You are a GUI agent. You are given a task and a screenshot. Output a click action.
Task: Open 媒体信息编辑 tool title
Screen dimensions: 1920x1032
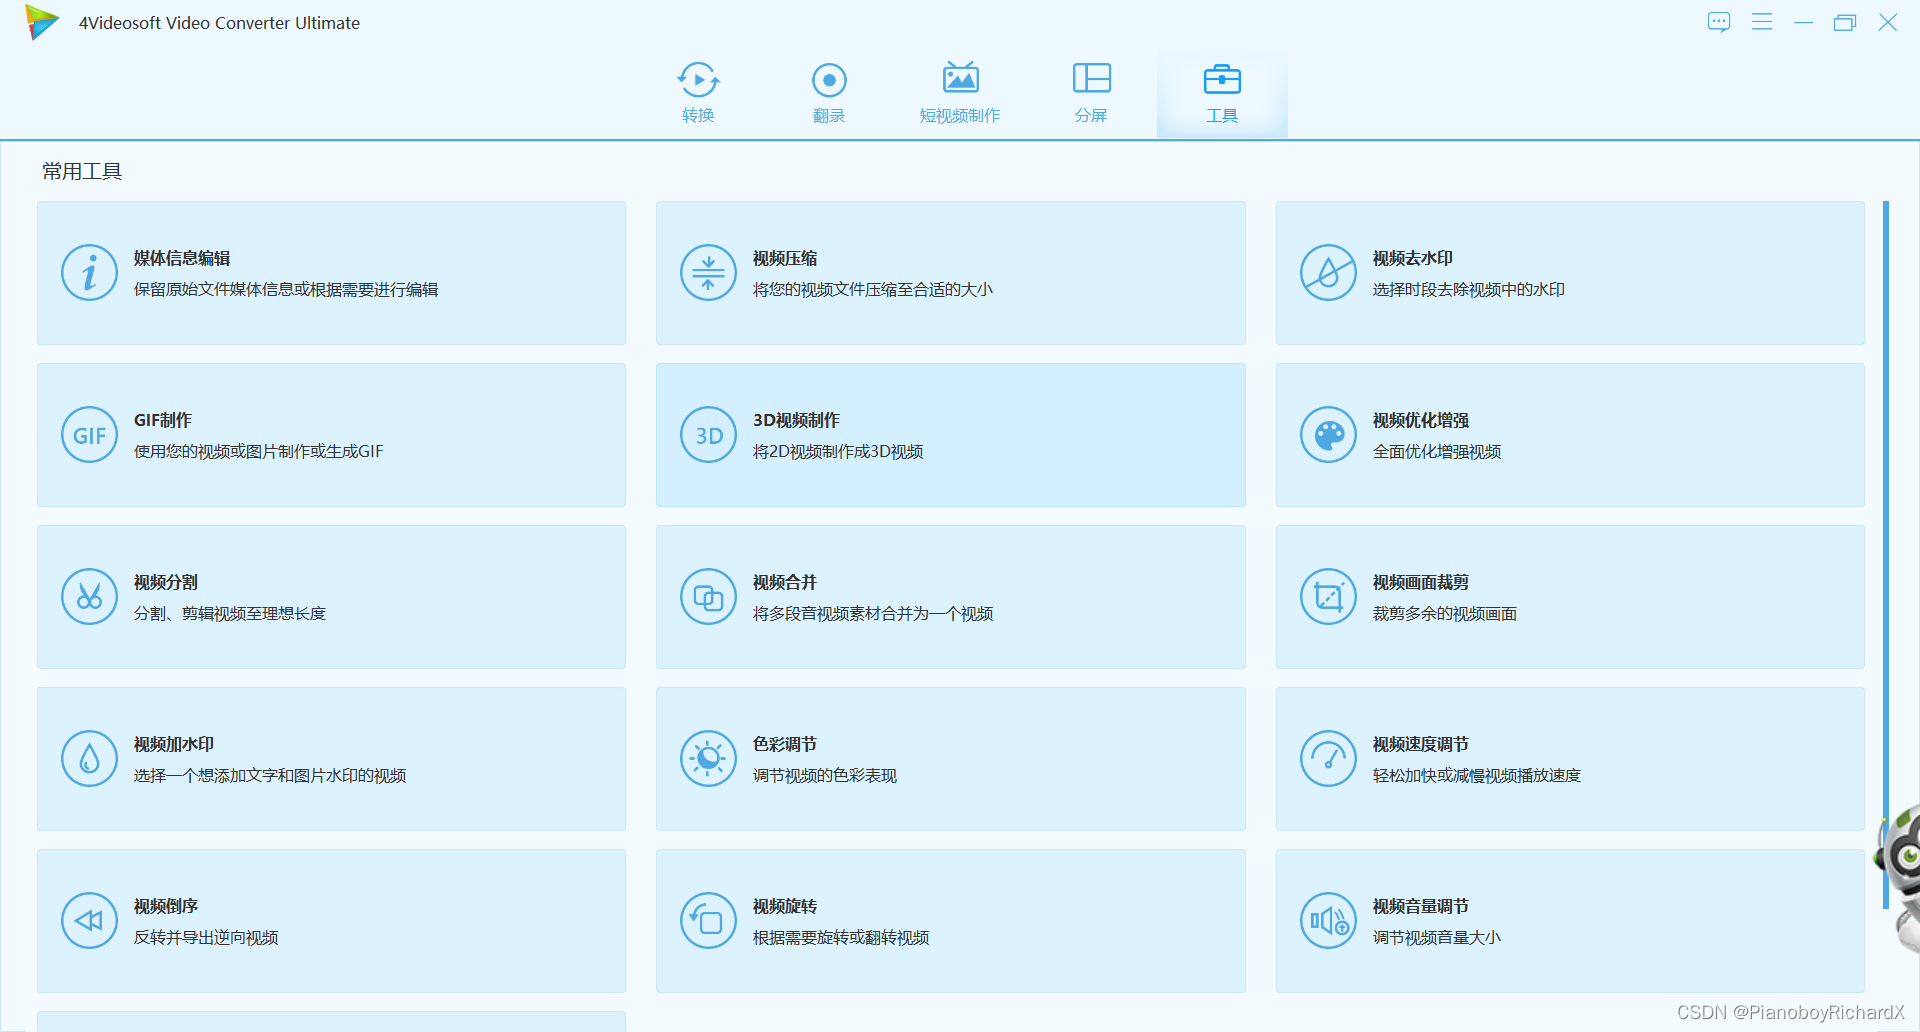pyautogui.click(x=182, y=258)
